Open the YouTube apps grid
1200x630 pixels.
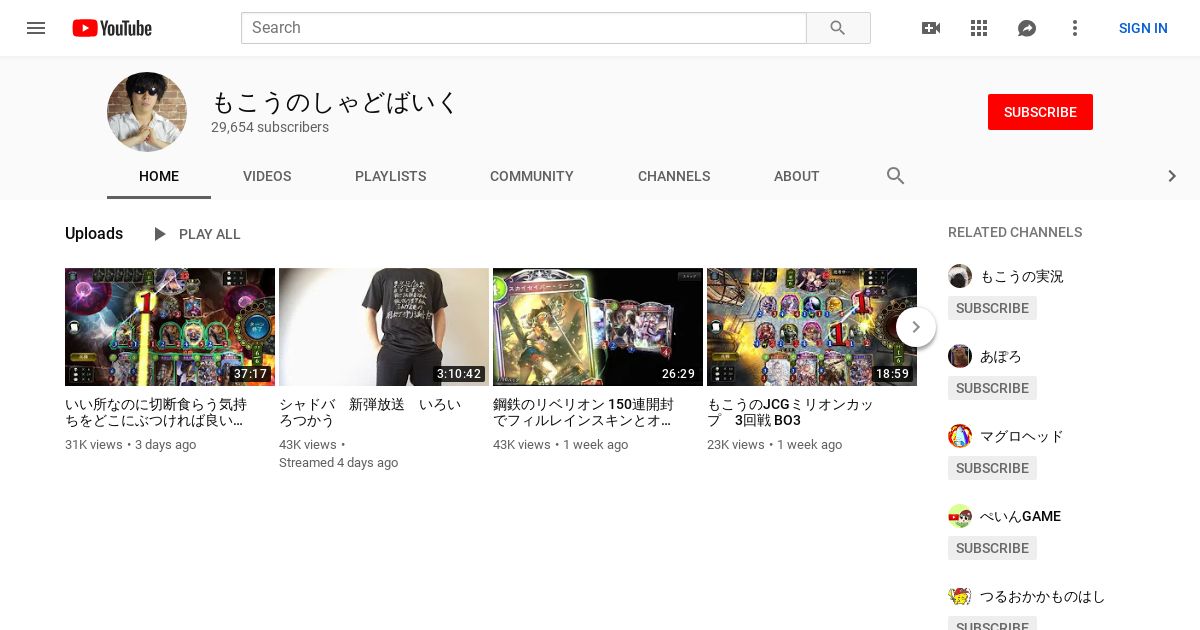point(979,28)
